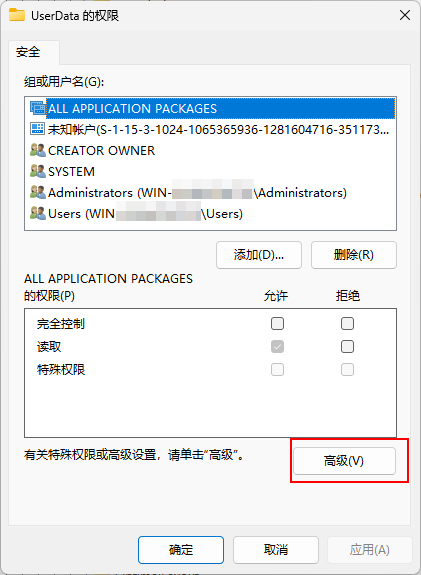This screenshot has height=575, width=421.
Task: Click the CREATOR OWNER user icon
Action: click(x=38, y=150)
